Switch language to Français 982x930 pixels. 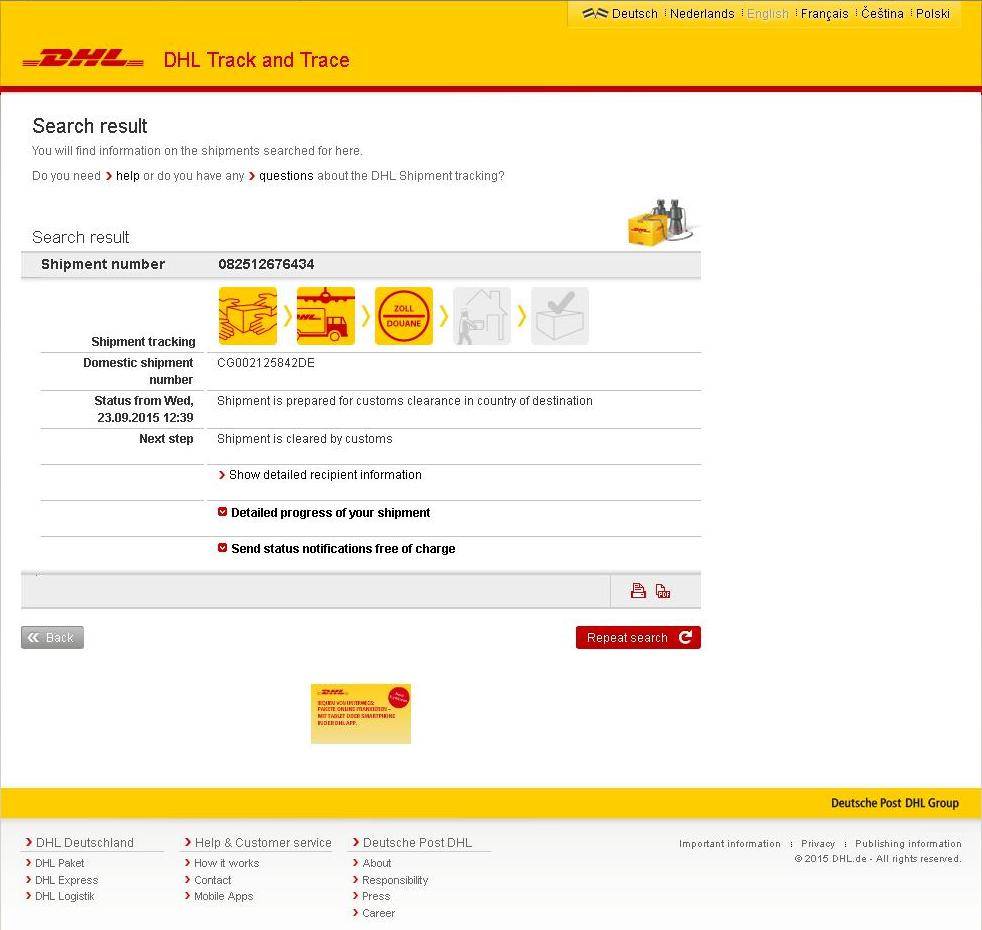click(824, 14)
